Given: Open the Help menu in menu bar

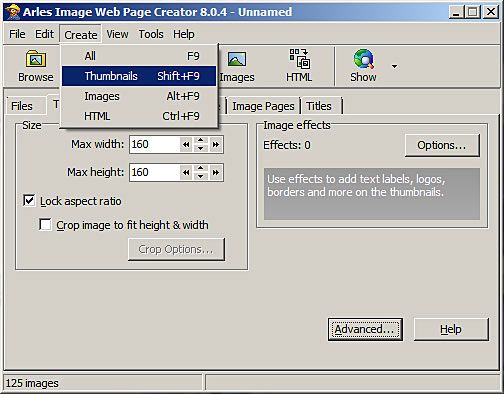Looking at the screenshot, I should point(184,34).
